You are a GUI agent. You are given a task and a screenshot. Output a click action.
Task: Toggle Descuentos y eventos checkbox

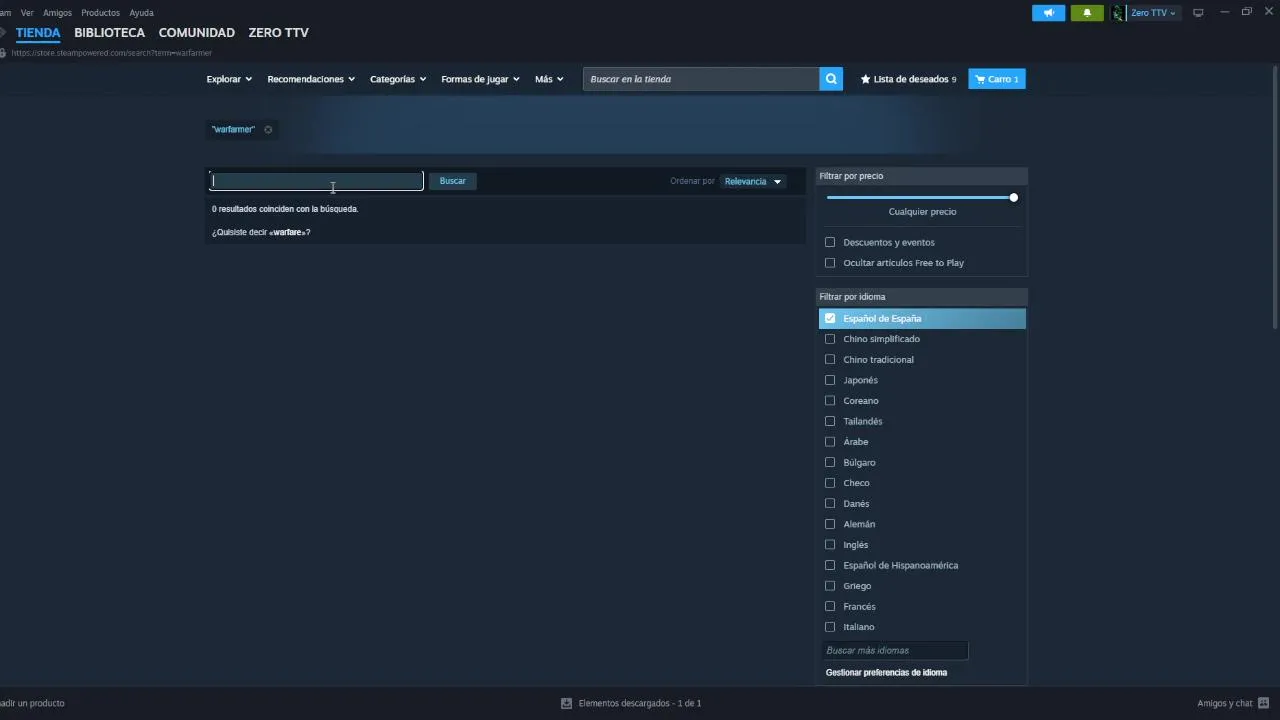click(x=830, y=242)
